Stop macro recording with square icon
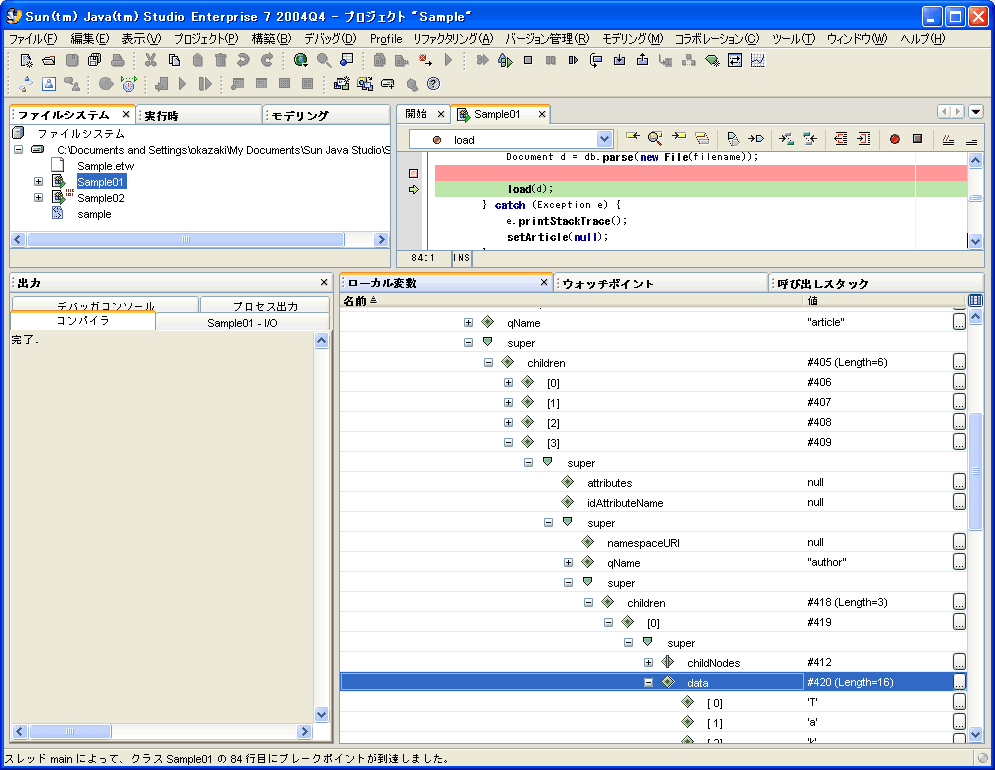The image size is (995, 770). (918, 138)
